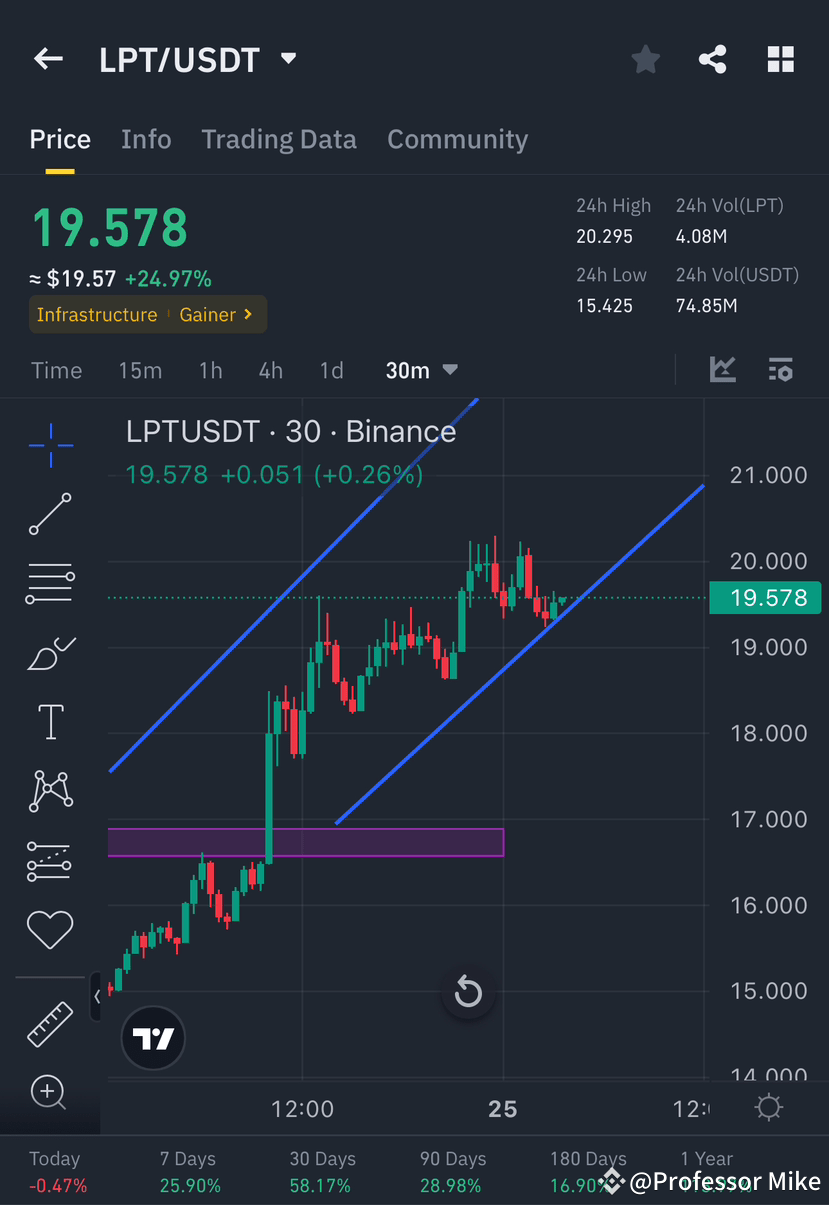Select the XABCD pattern tool
This screenshot has height=1205, width=829.
50,790
